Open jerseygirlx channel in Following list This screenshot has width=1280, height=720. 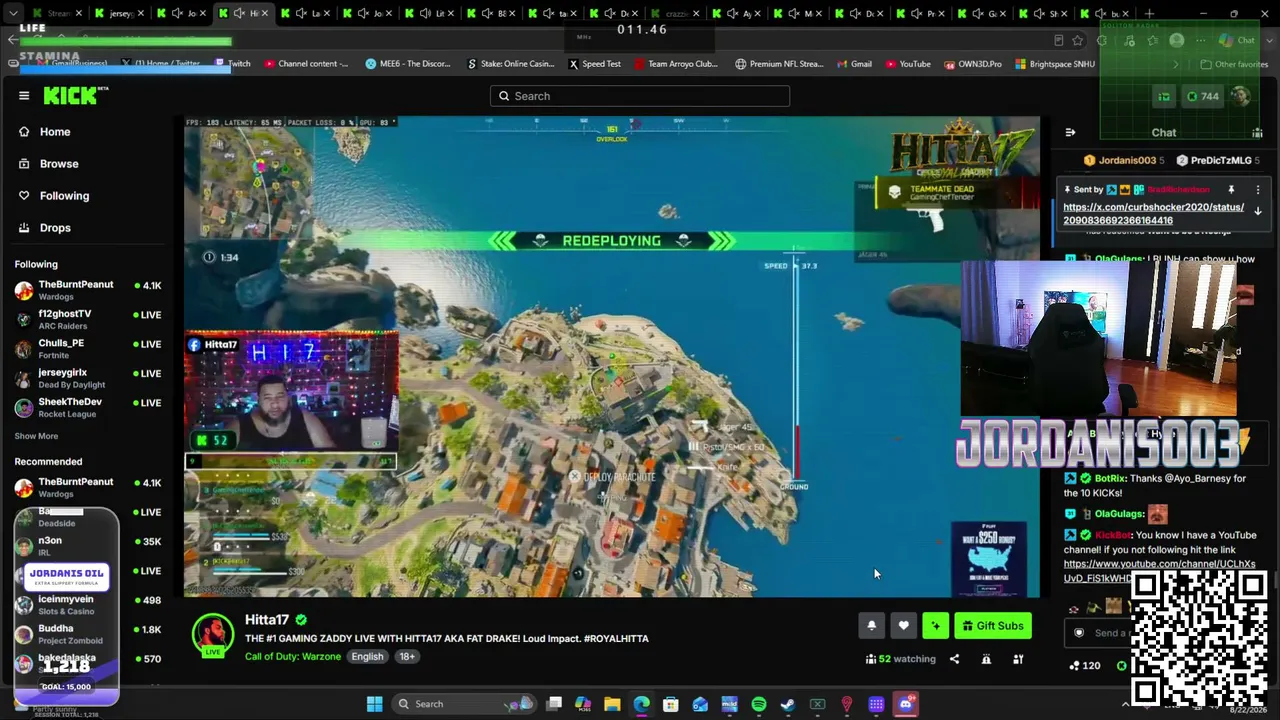pos(88,378)
